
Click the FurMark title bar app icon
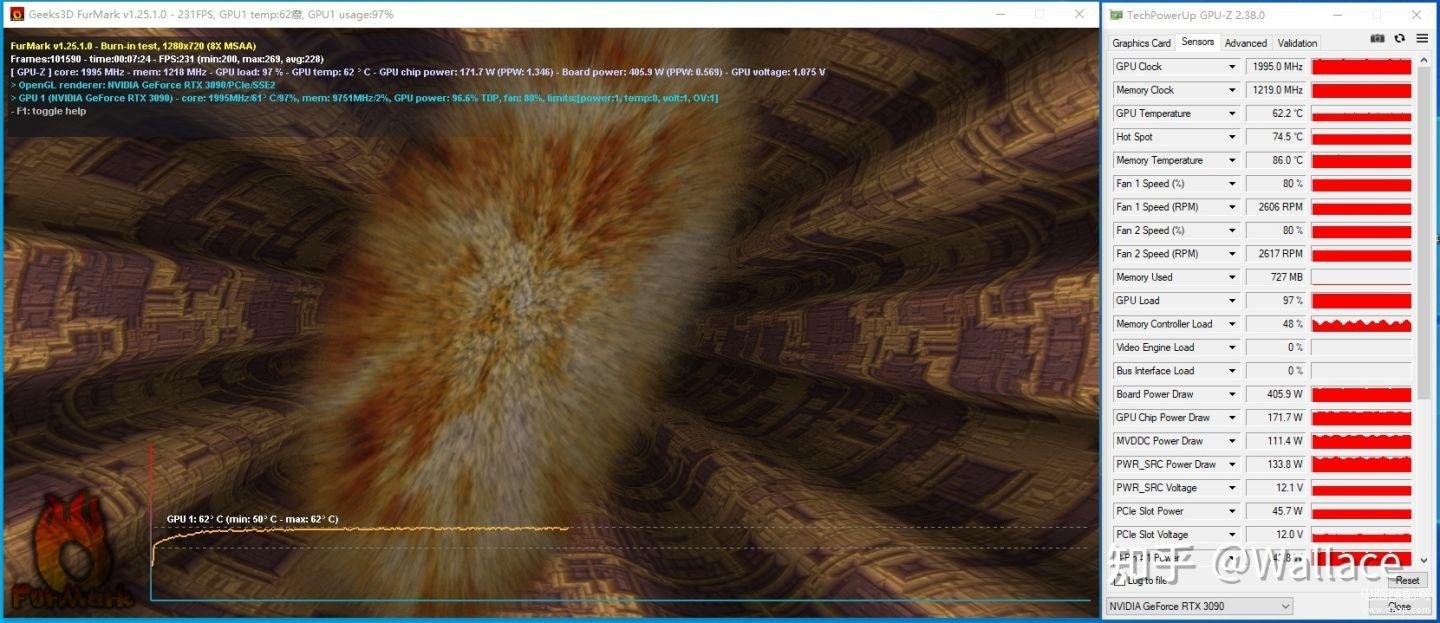click(x=16, y=15)
